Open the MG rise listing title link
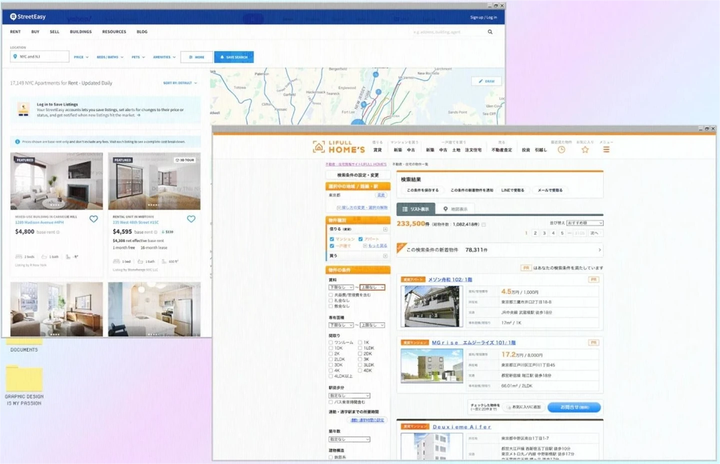The image size is (720, 464). pos(474,343)
